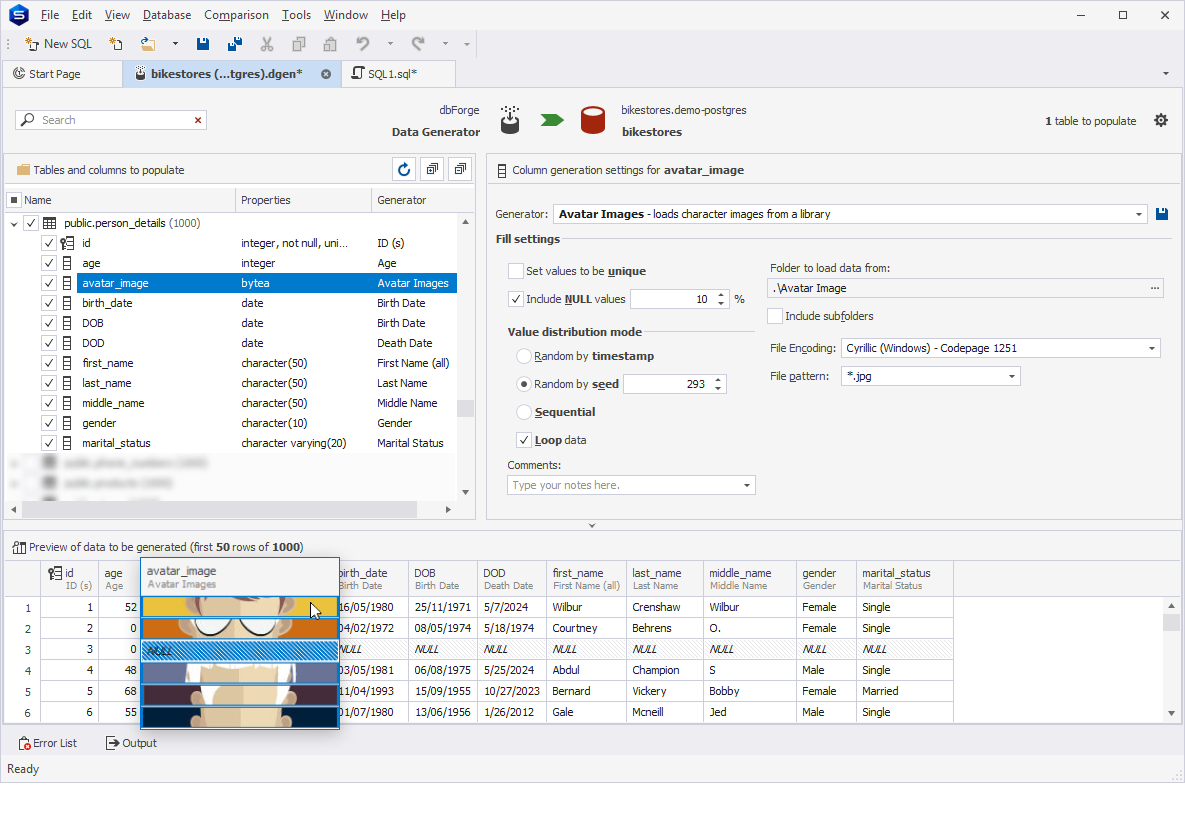Choose Sequential distribution mode
1185x820 pixels.
[x=524, y=412]
